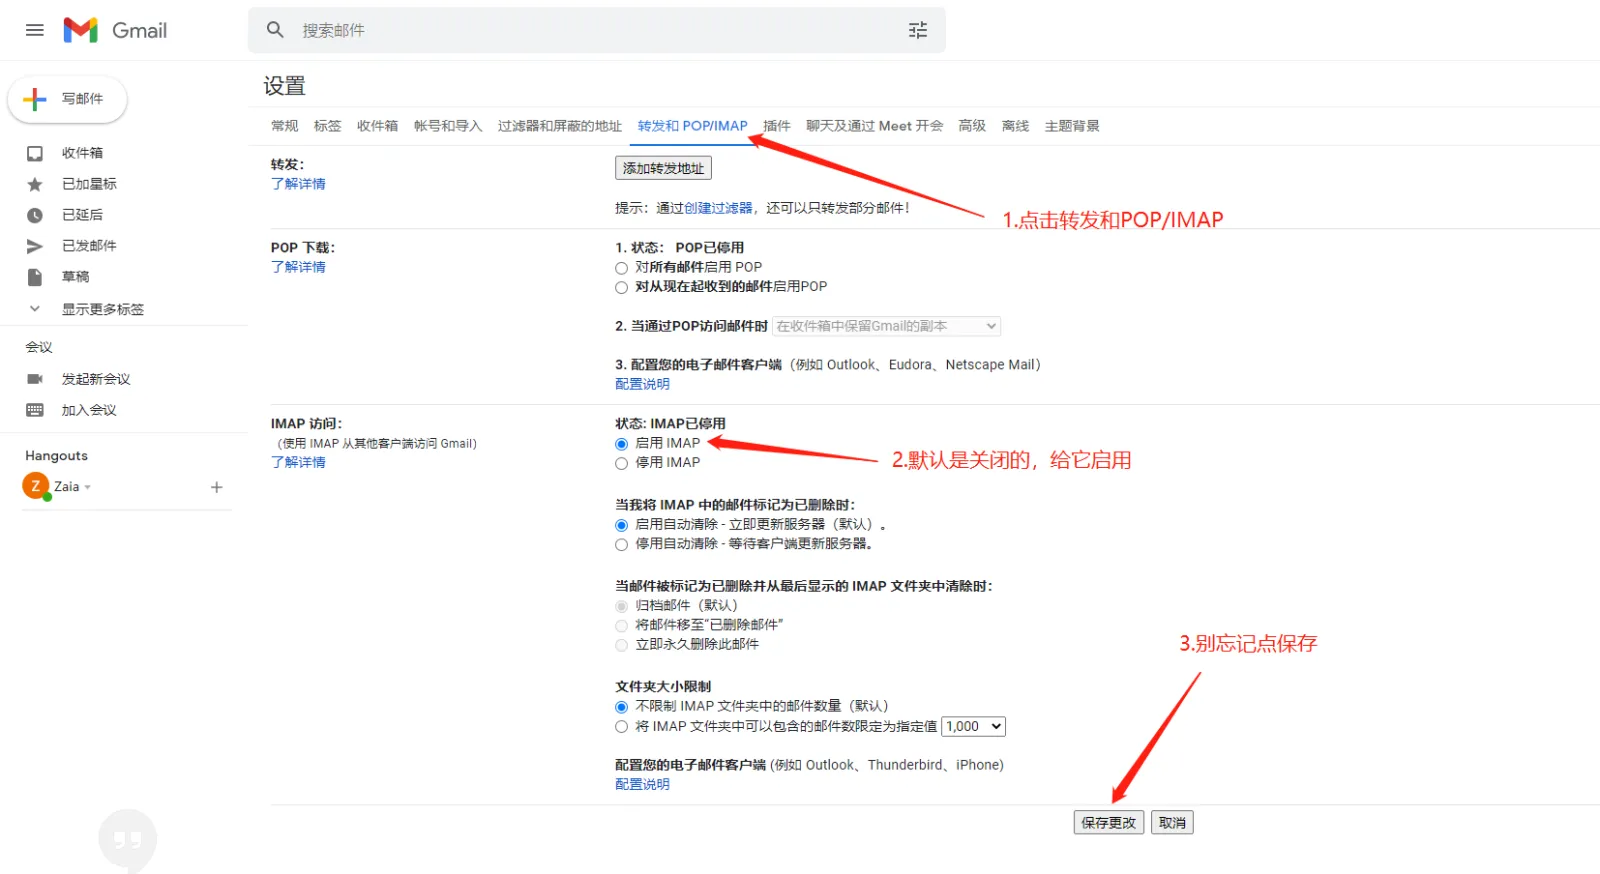
Task: Select 对从现在起收到的邮件启用POP radio
Action: tap(621, 287)
